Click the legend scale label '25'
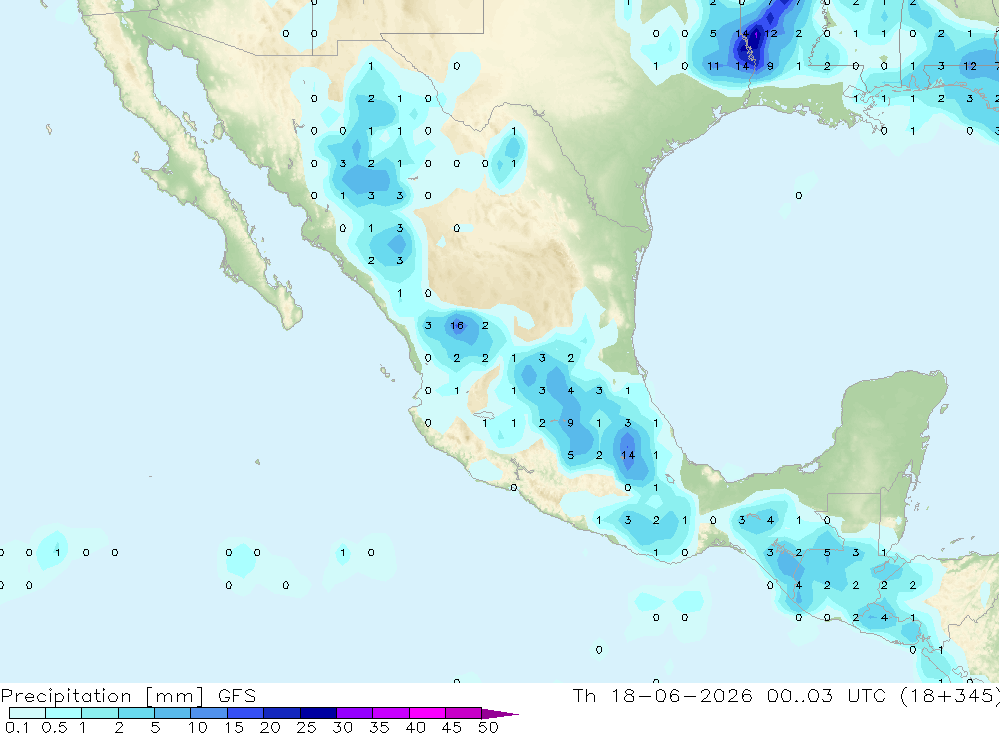The width and height of the screenshot is (1000, 733). (306, 727)
